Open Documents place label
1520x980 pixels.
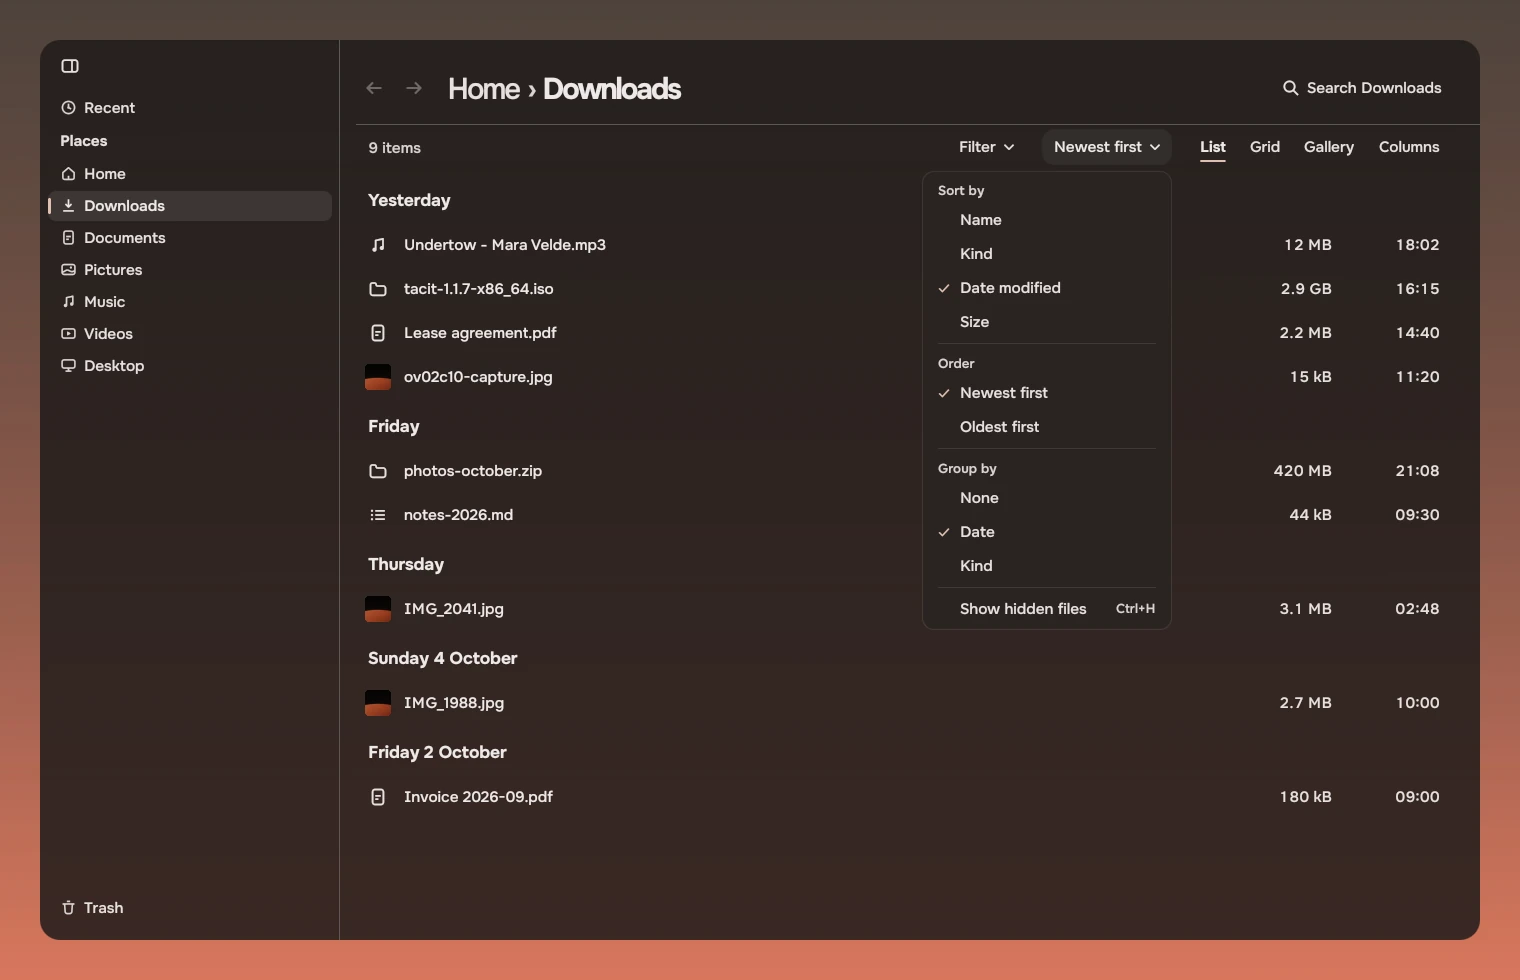click(x=125, y=238)
